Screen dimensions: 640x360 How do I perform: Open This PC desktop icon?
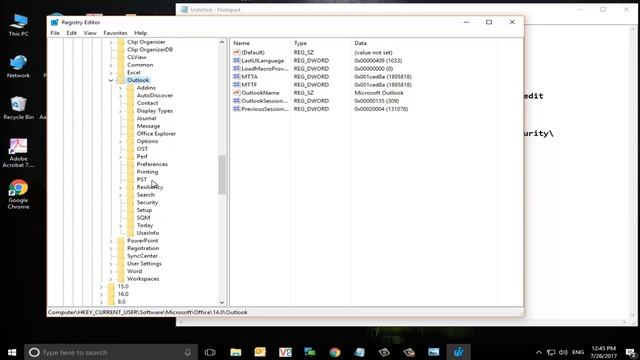pos(18,24)
